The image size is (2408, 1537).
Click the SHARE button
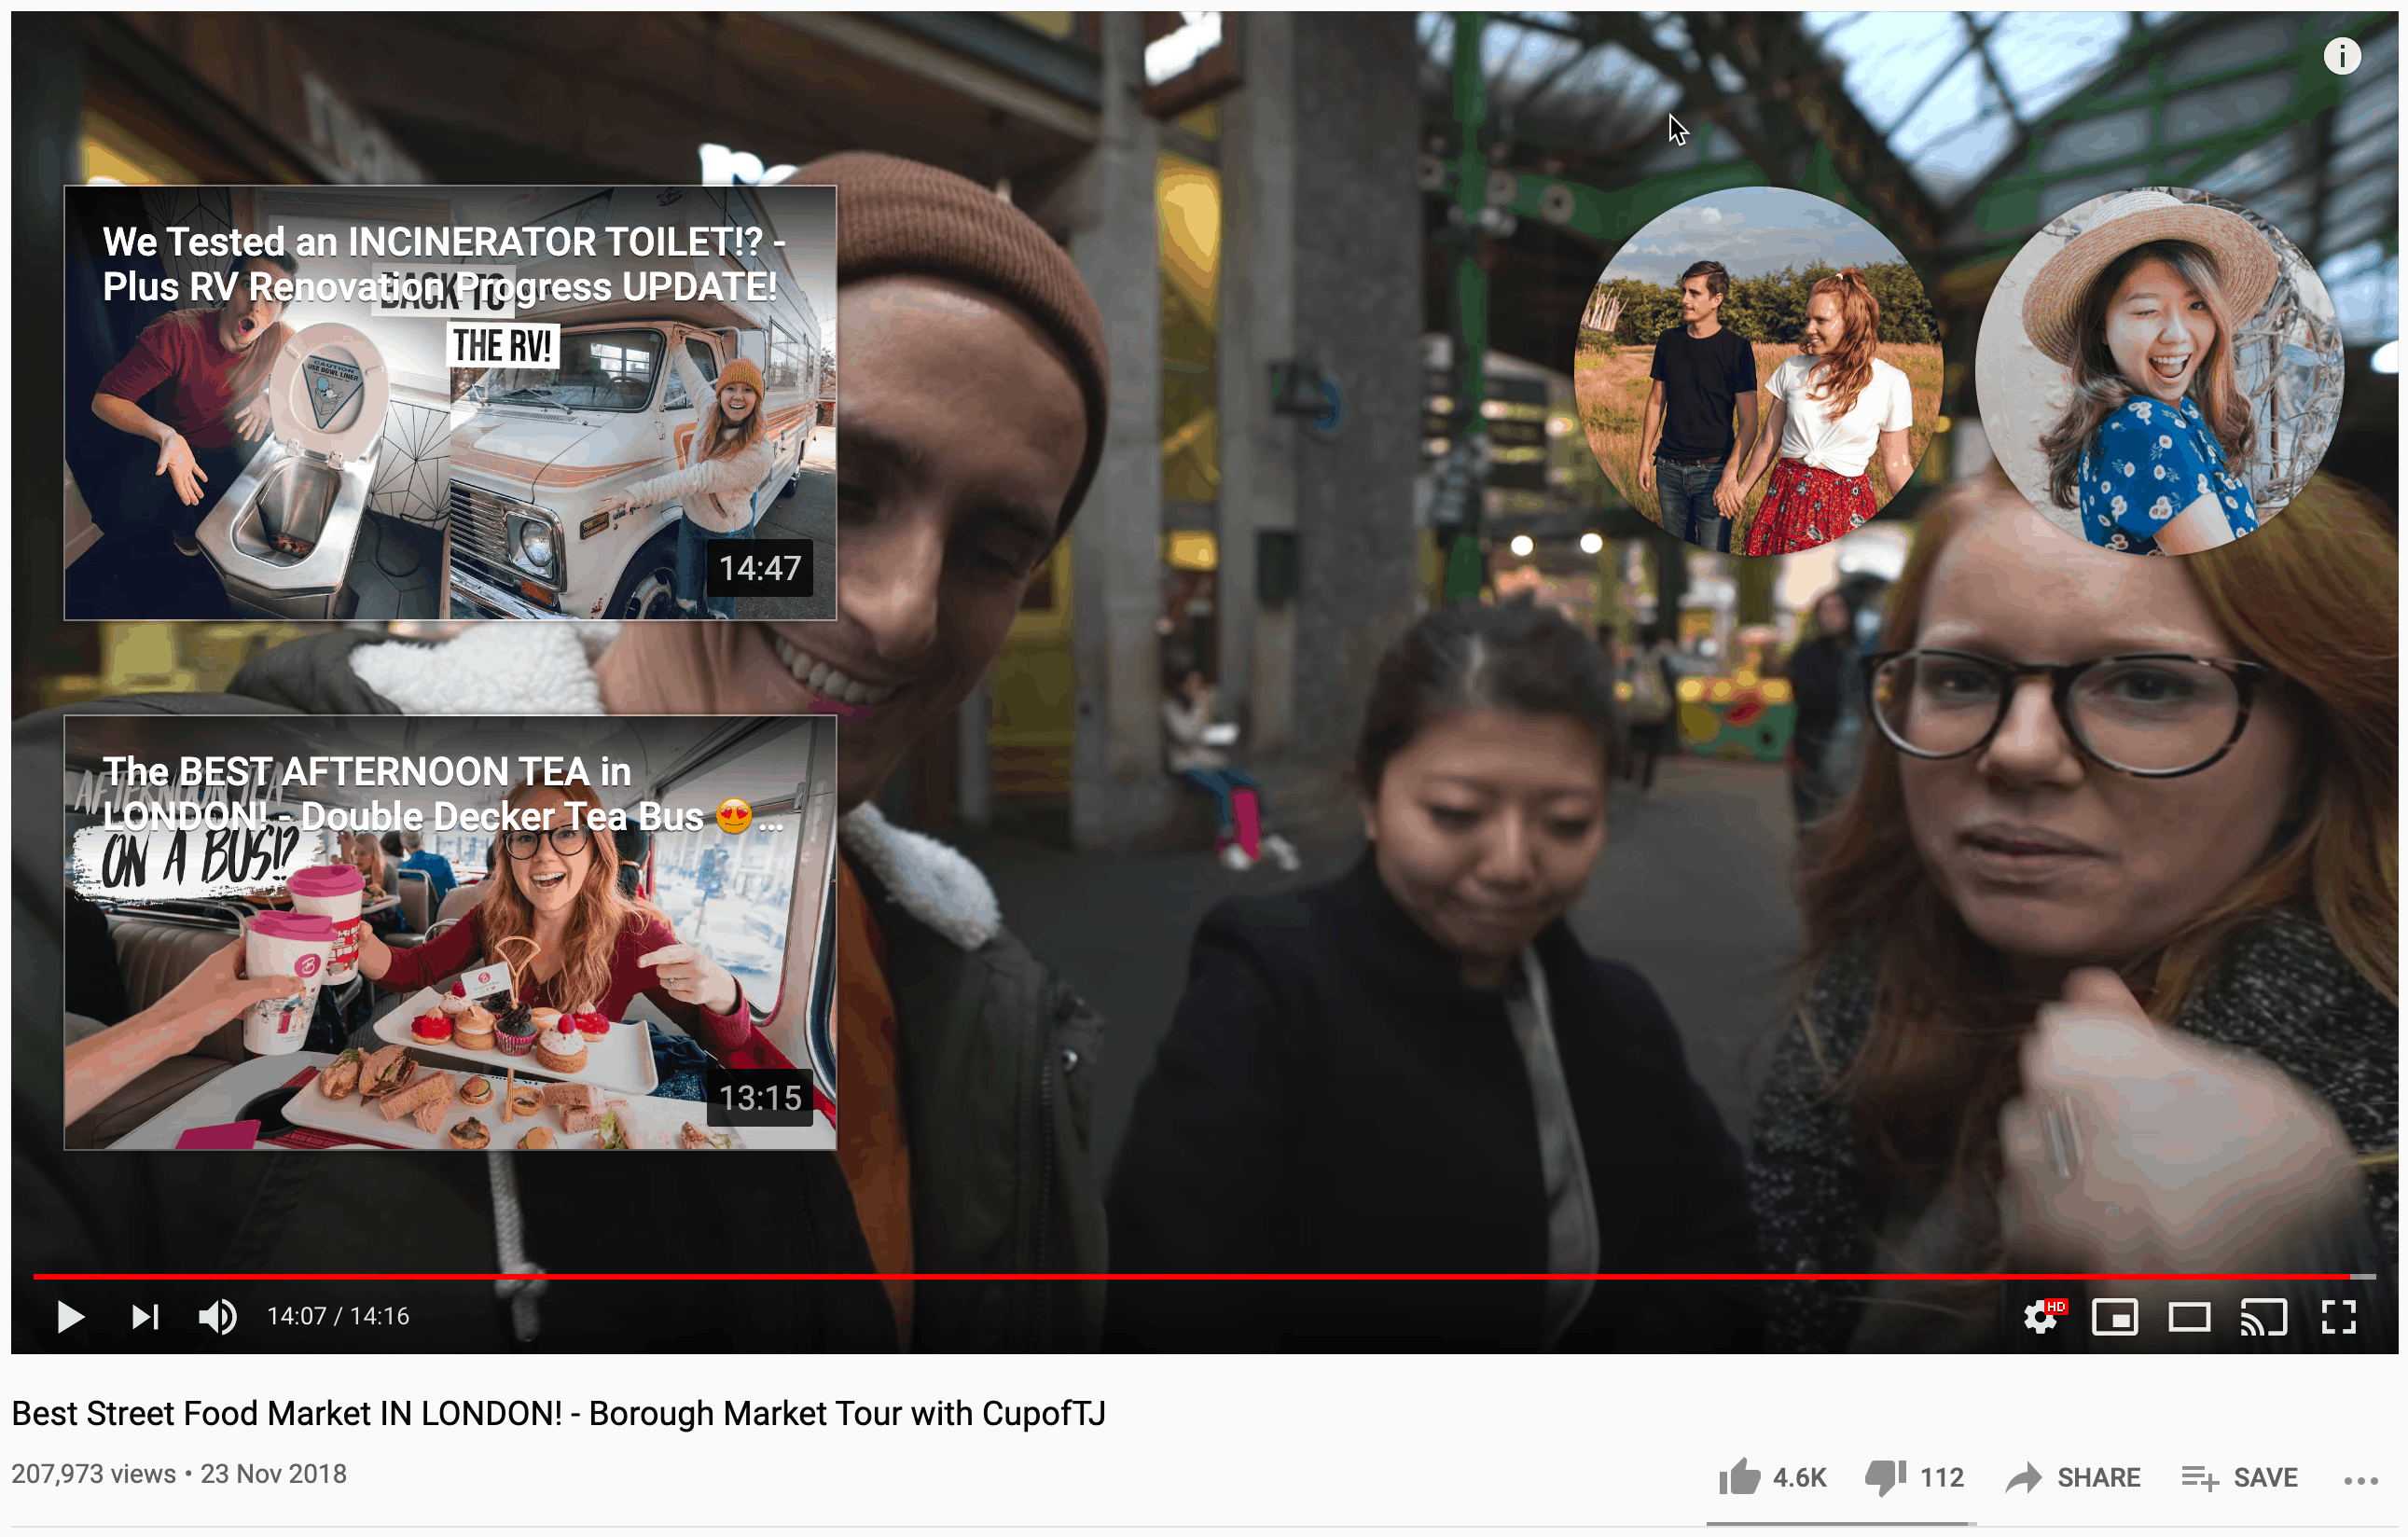click(x=2073, y=1477)
